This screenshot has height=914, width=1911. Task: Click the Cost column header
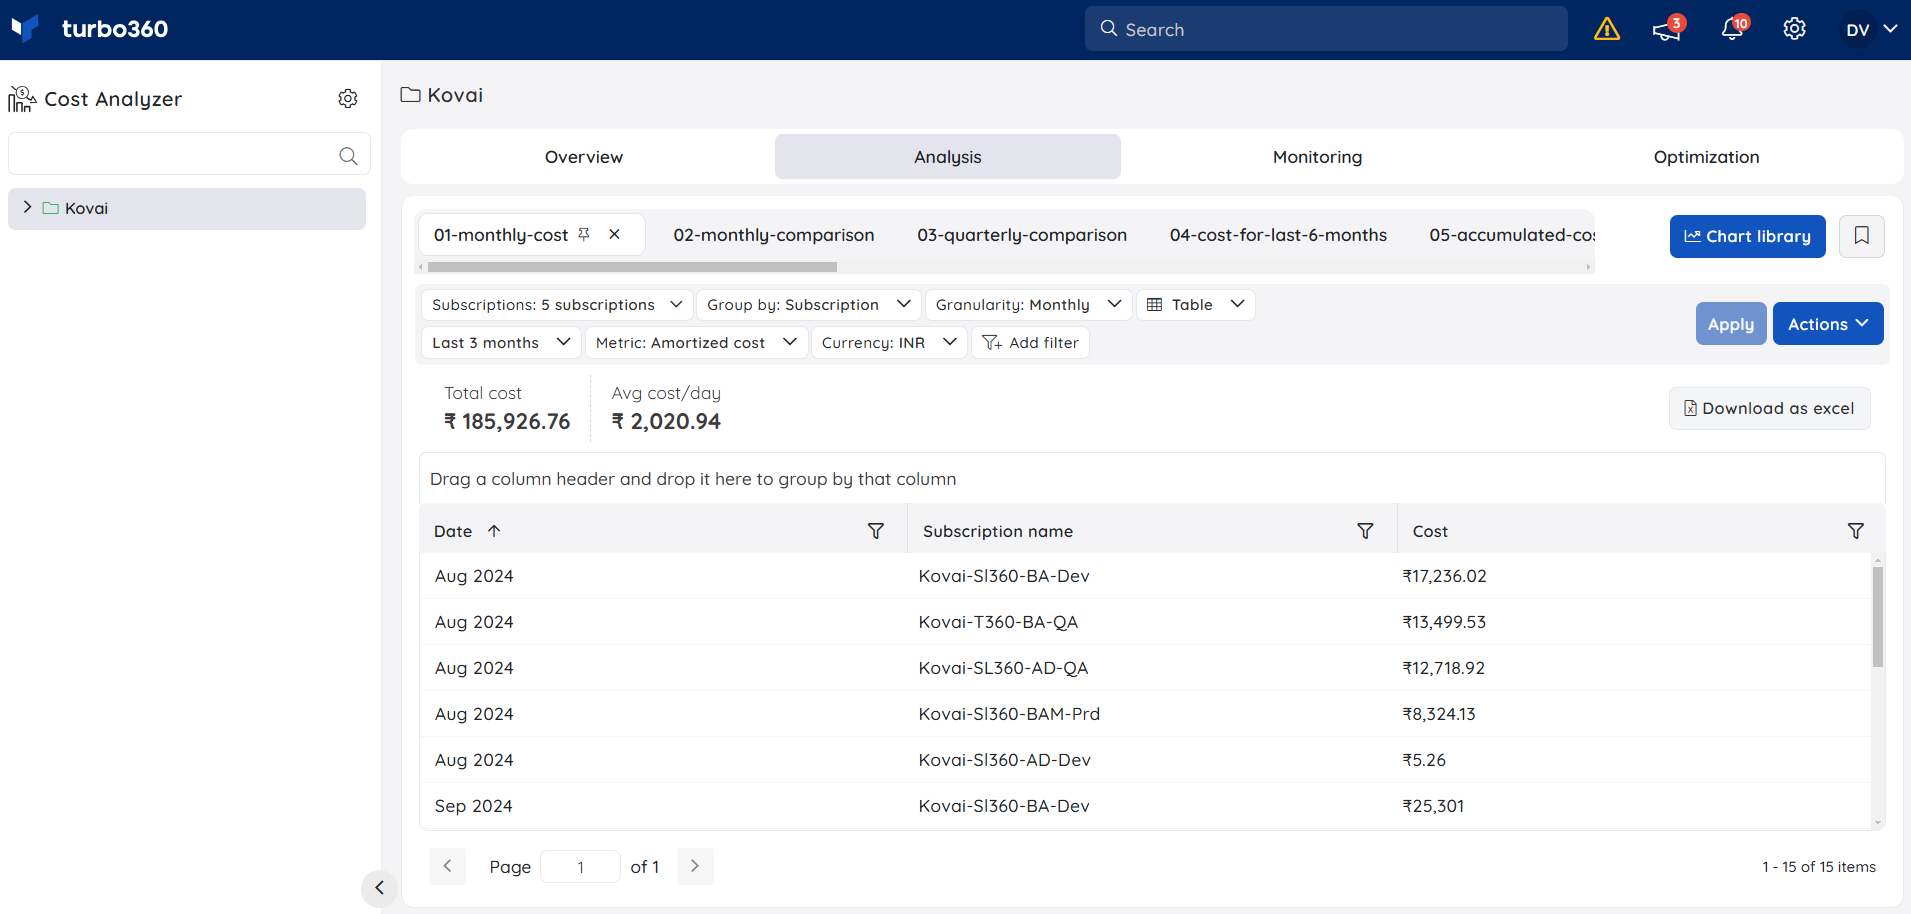pos(1430,531)
